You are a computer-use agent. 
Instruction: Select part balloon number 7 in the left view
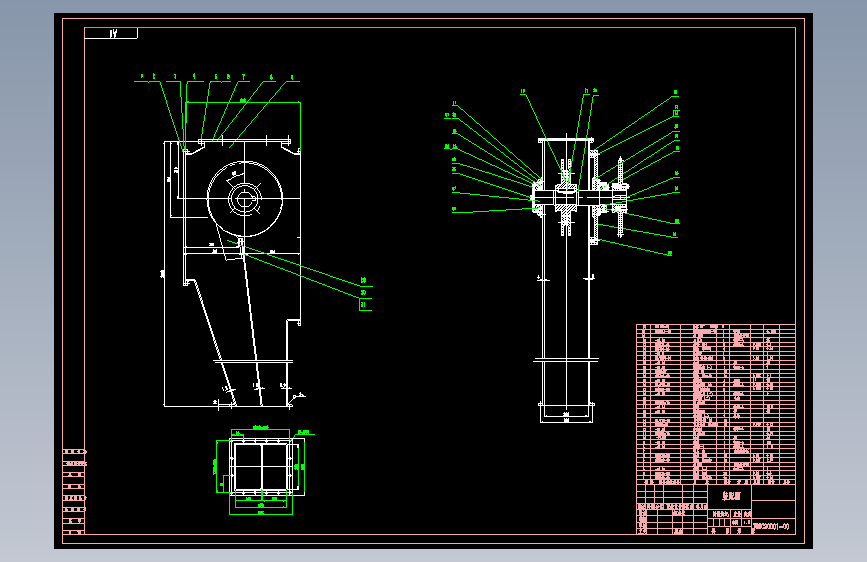pos(243,77)
